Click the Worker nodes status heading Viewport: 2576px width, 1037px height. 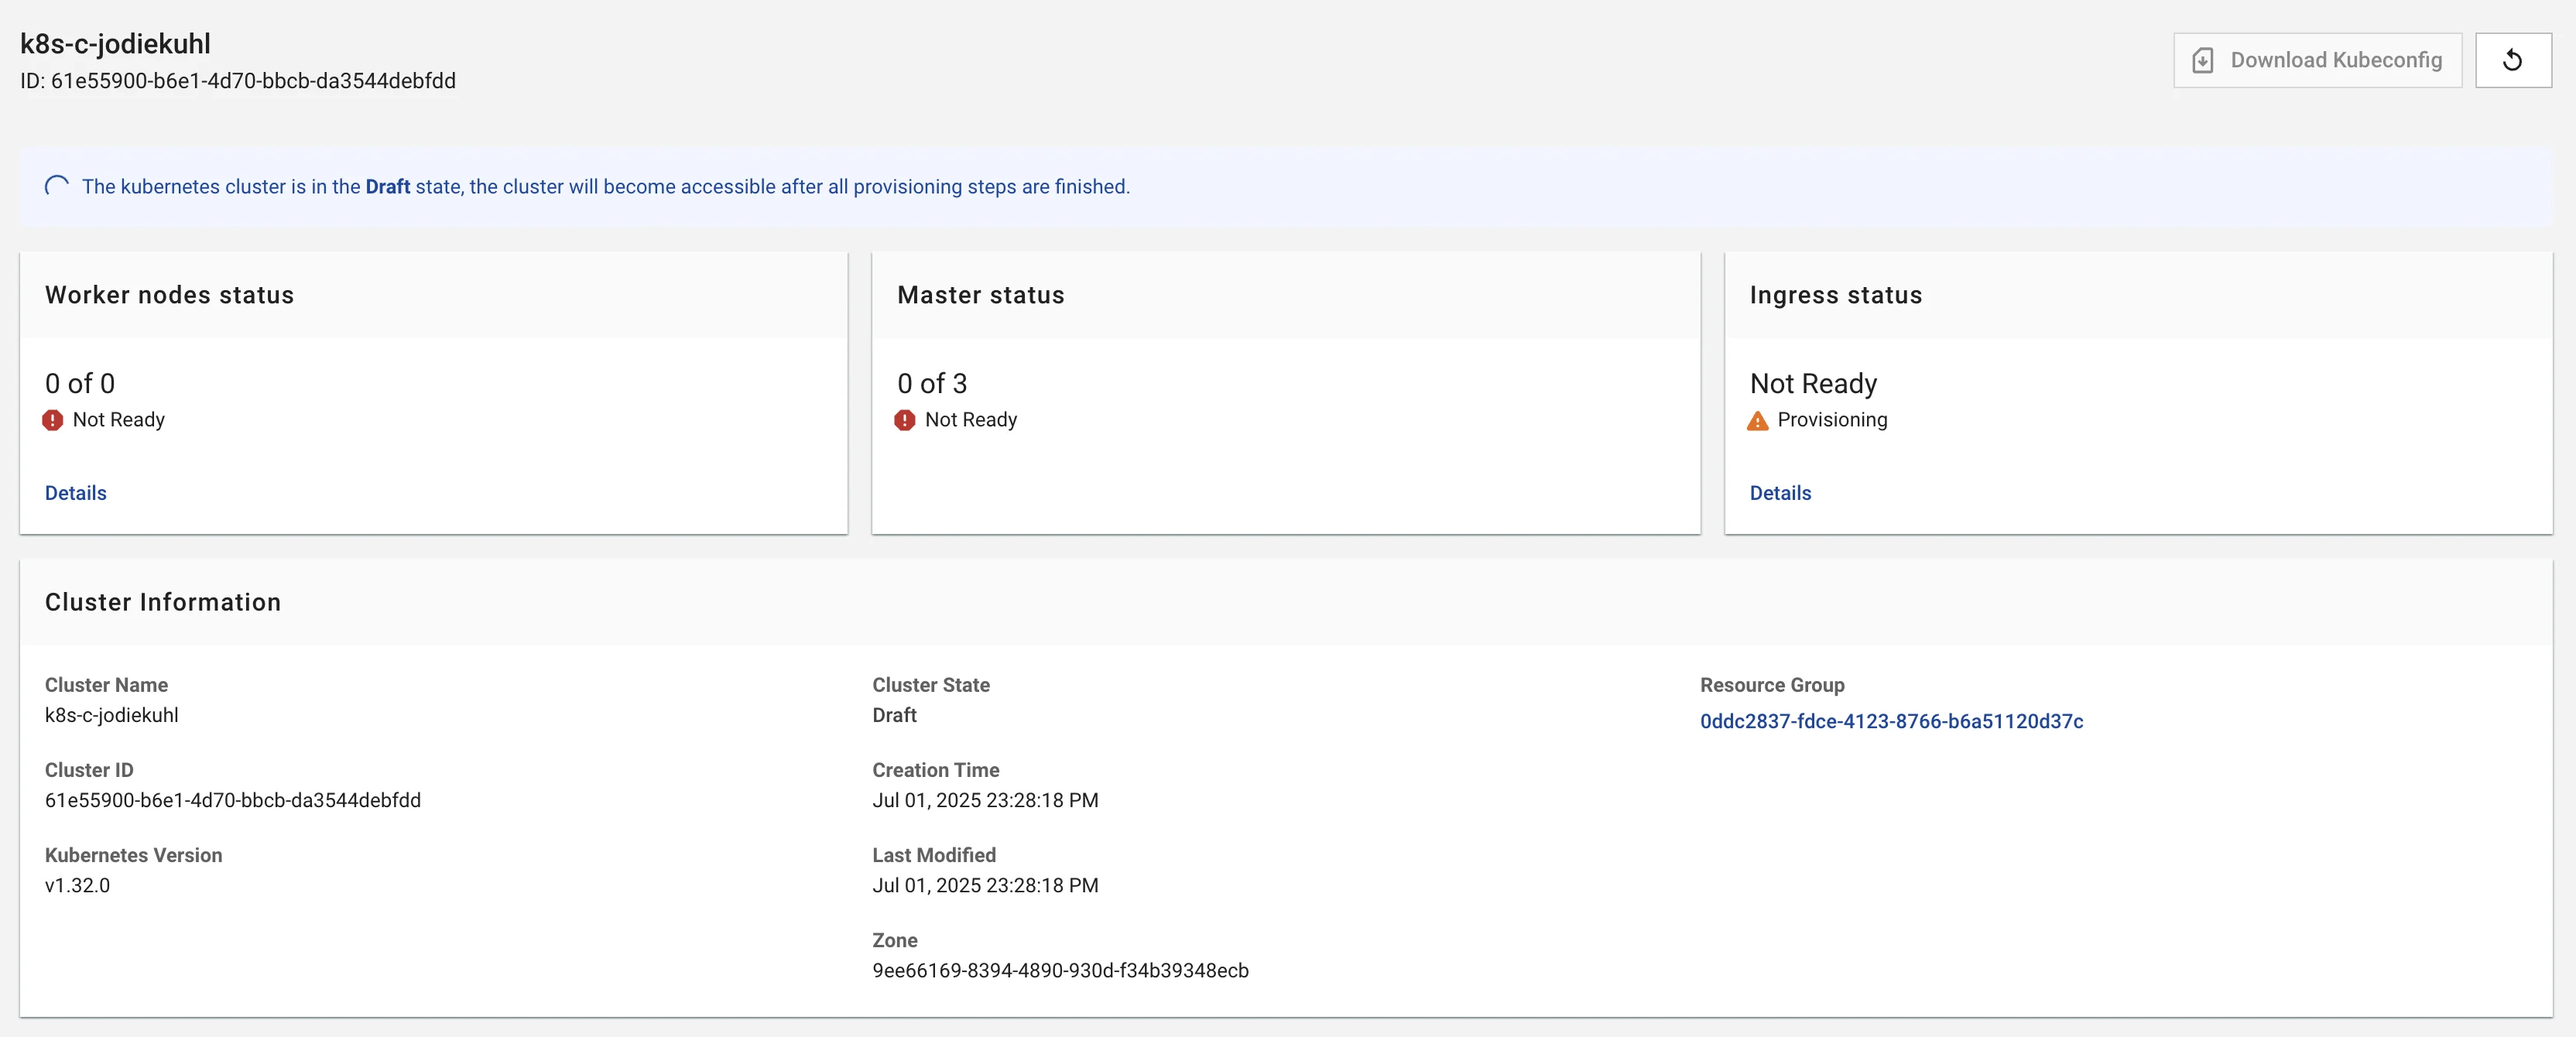click(170, 295)
